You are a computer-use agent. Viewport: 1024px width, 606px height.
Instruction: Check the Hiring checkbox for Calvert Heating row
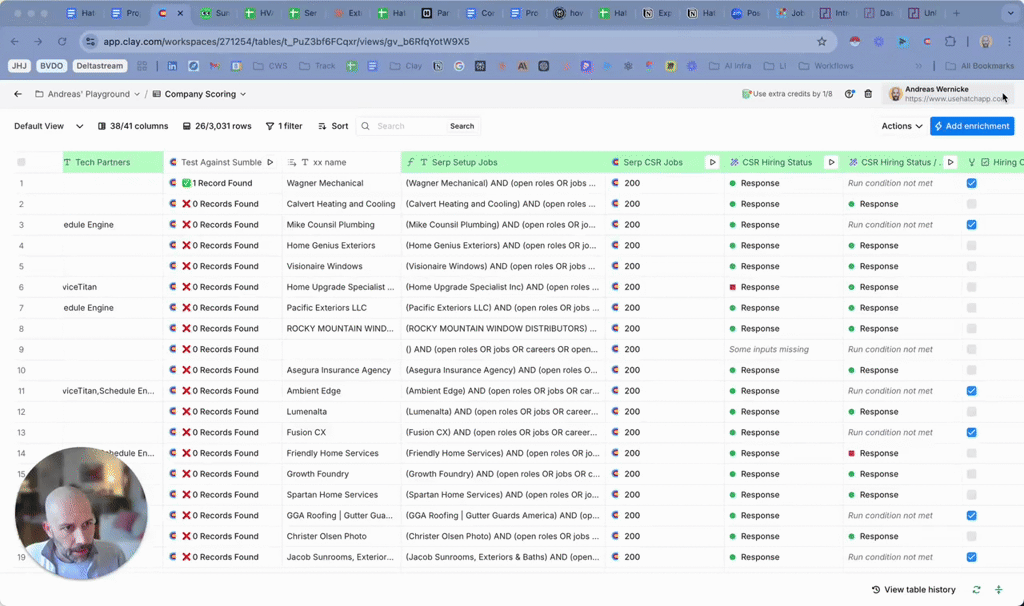tap(971, 204)
